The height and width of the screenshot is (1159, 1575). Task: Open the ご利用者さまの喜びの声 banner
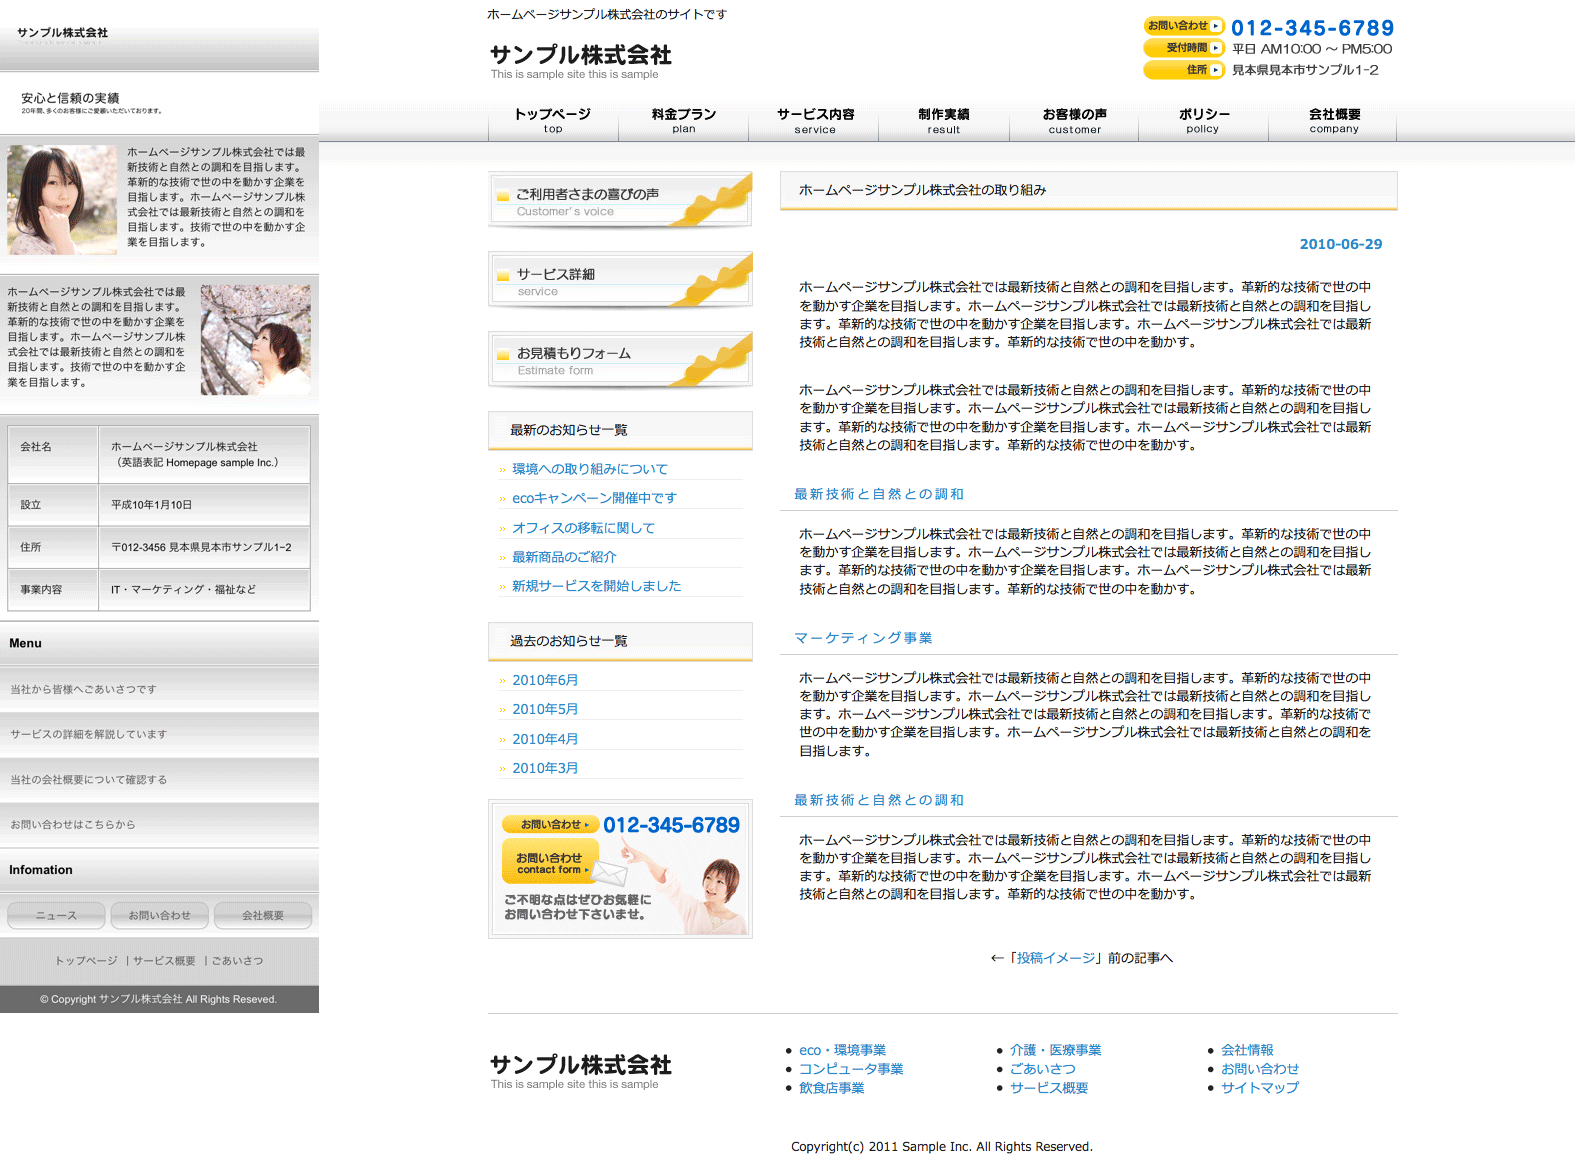click(620, 200)
